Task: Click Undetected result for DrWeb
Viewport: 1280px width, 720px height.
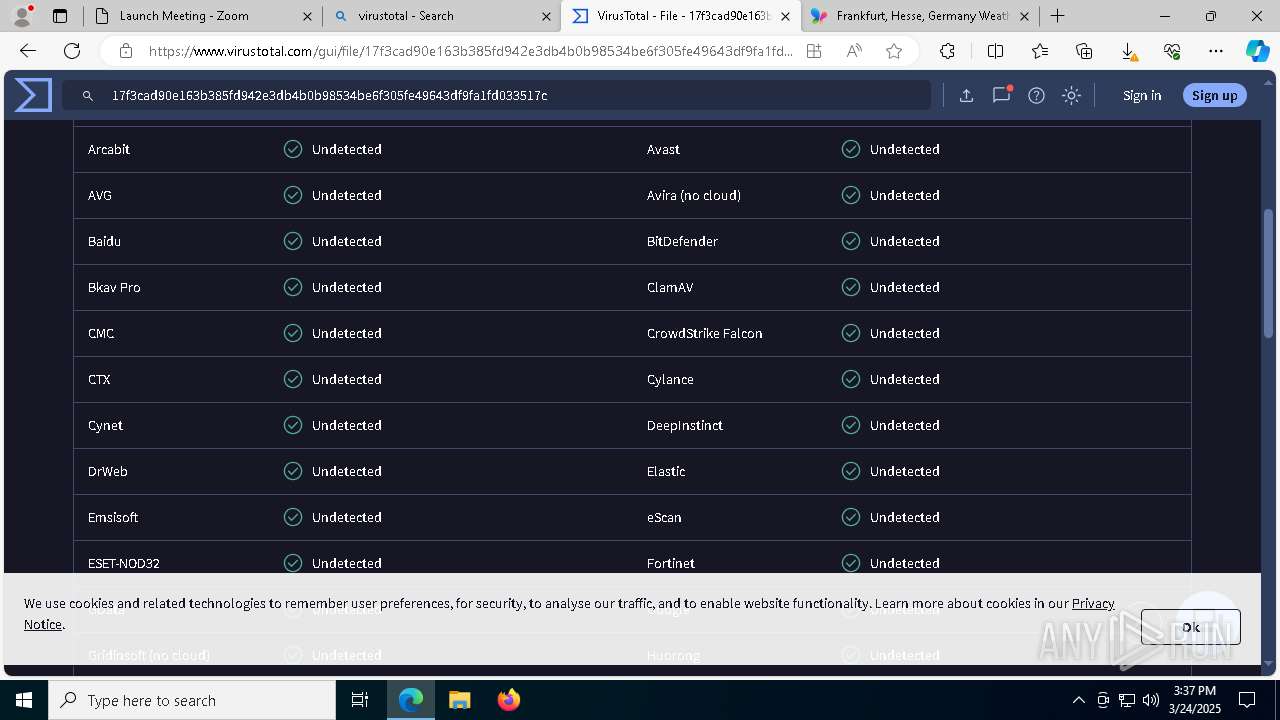Action: (347, 471)
